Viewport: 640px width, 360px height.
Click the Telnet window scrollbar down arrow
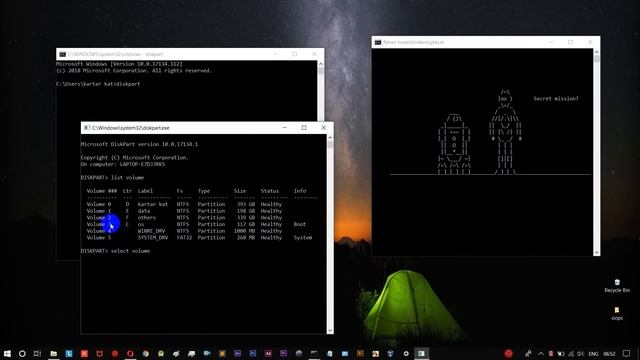coord(596,252)
